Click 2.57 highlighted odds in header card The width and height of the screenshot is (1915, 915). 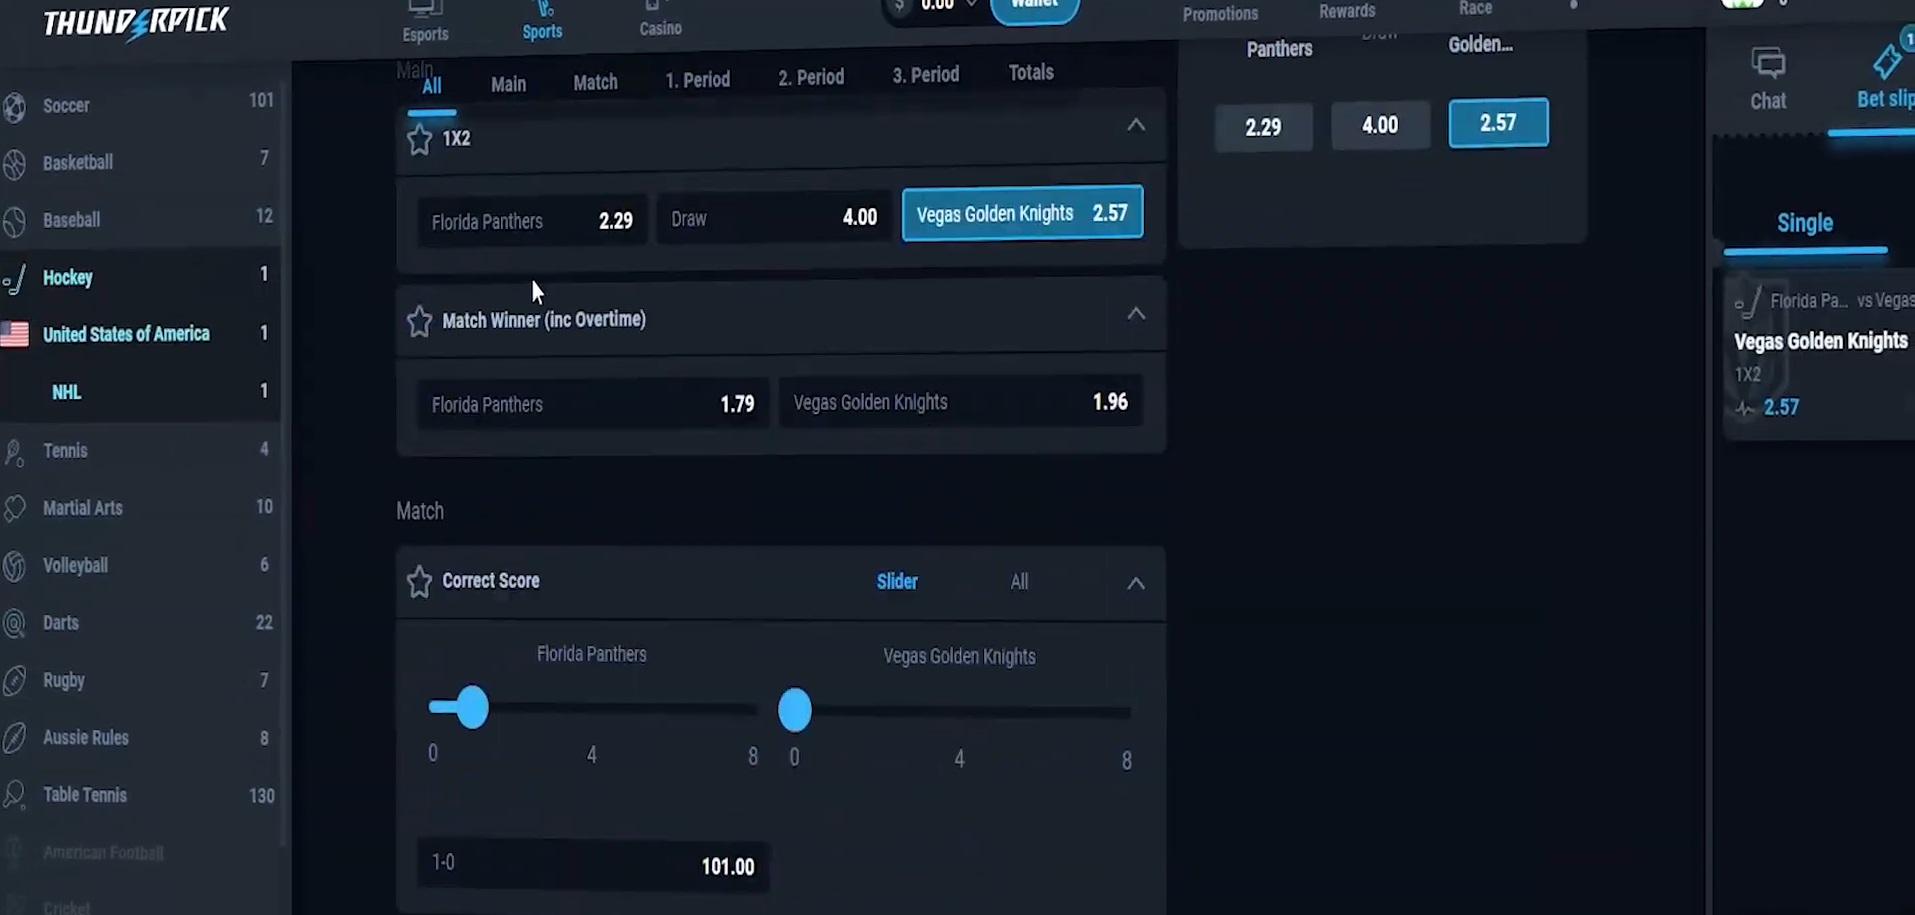tap(1498, 123)
